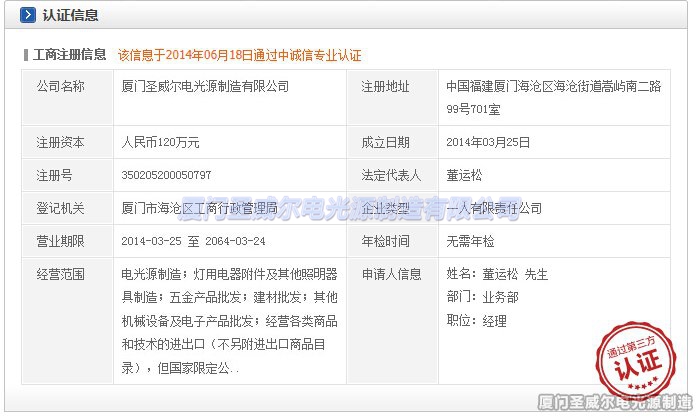Select the 工商注册信息 section heading

coord(69,54)
